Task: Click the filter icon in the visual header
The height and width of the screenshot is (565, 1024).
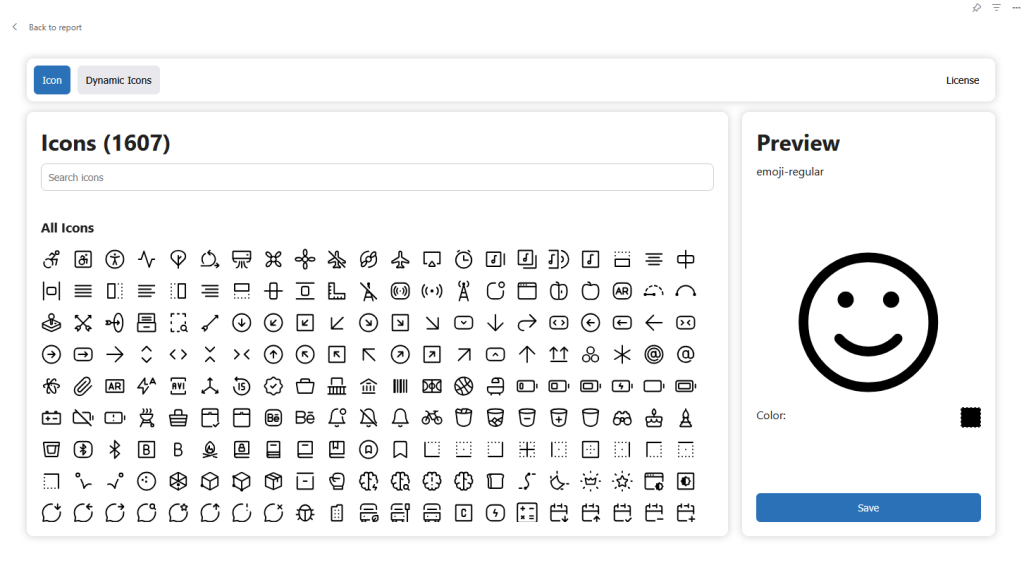Action: point(996,7)
